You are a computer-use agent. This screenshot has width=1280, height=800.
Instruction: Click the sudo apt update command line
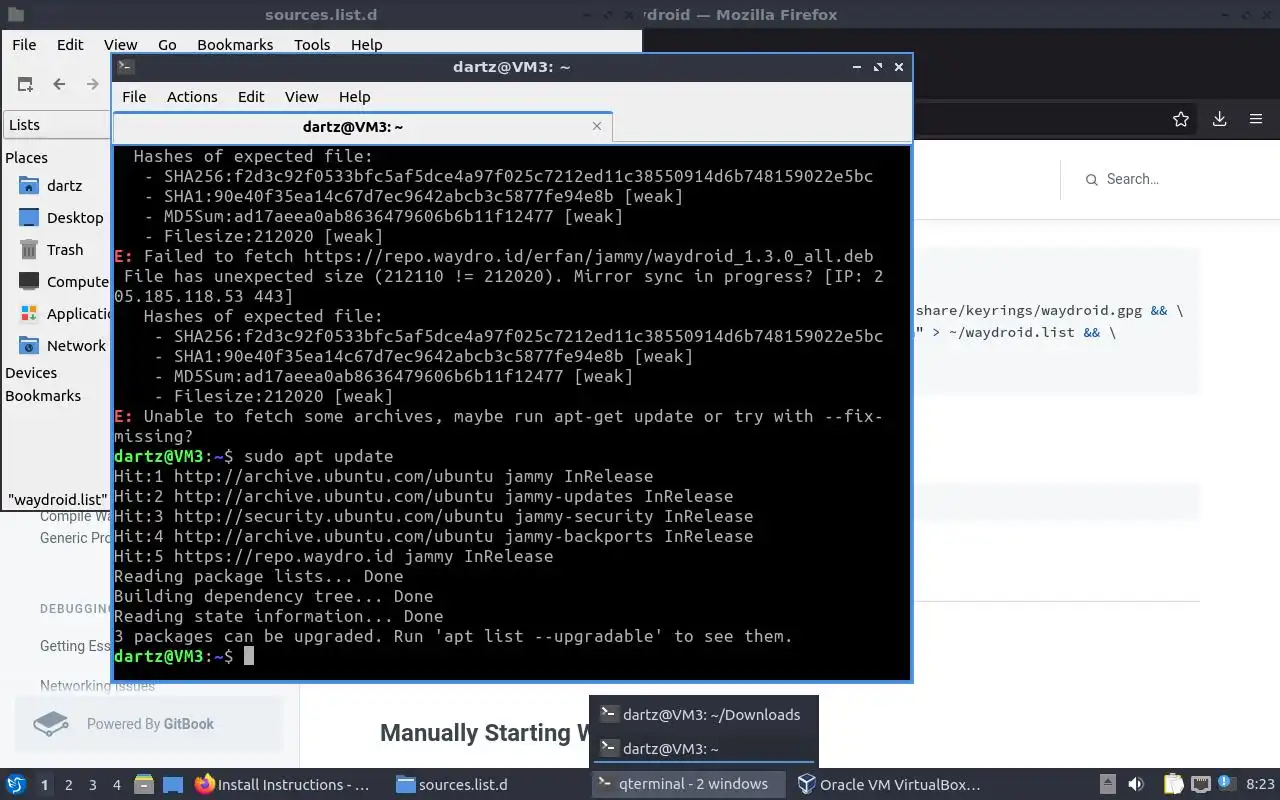[x=254, y=457]
